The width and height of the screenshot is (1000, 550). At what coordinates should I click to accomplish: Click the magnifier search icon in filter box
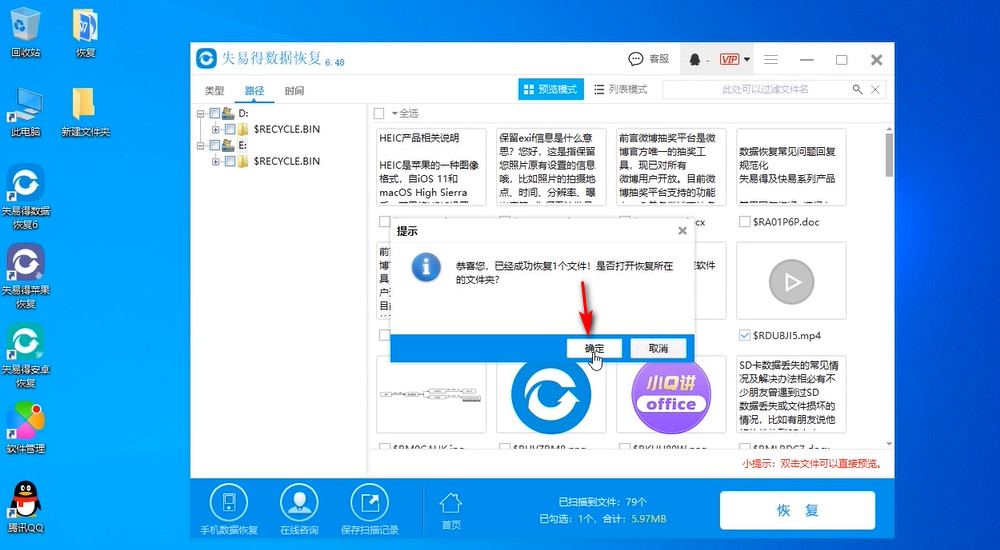click(858, 89)
